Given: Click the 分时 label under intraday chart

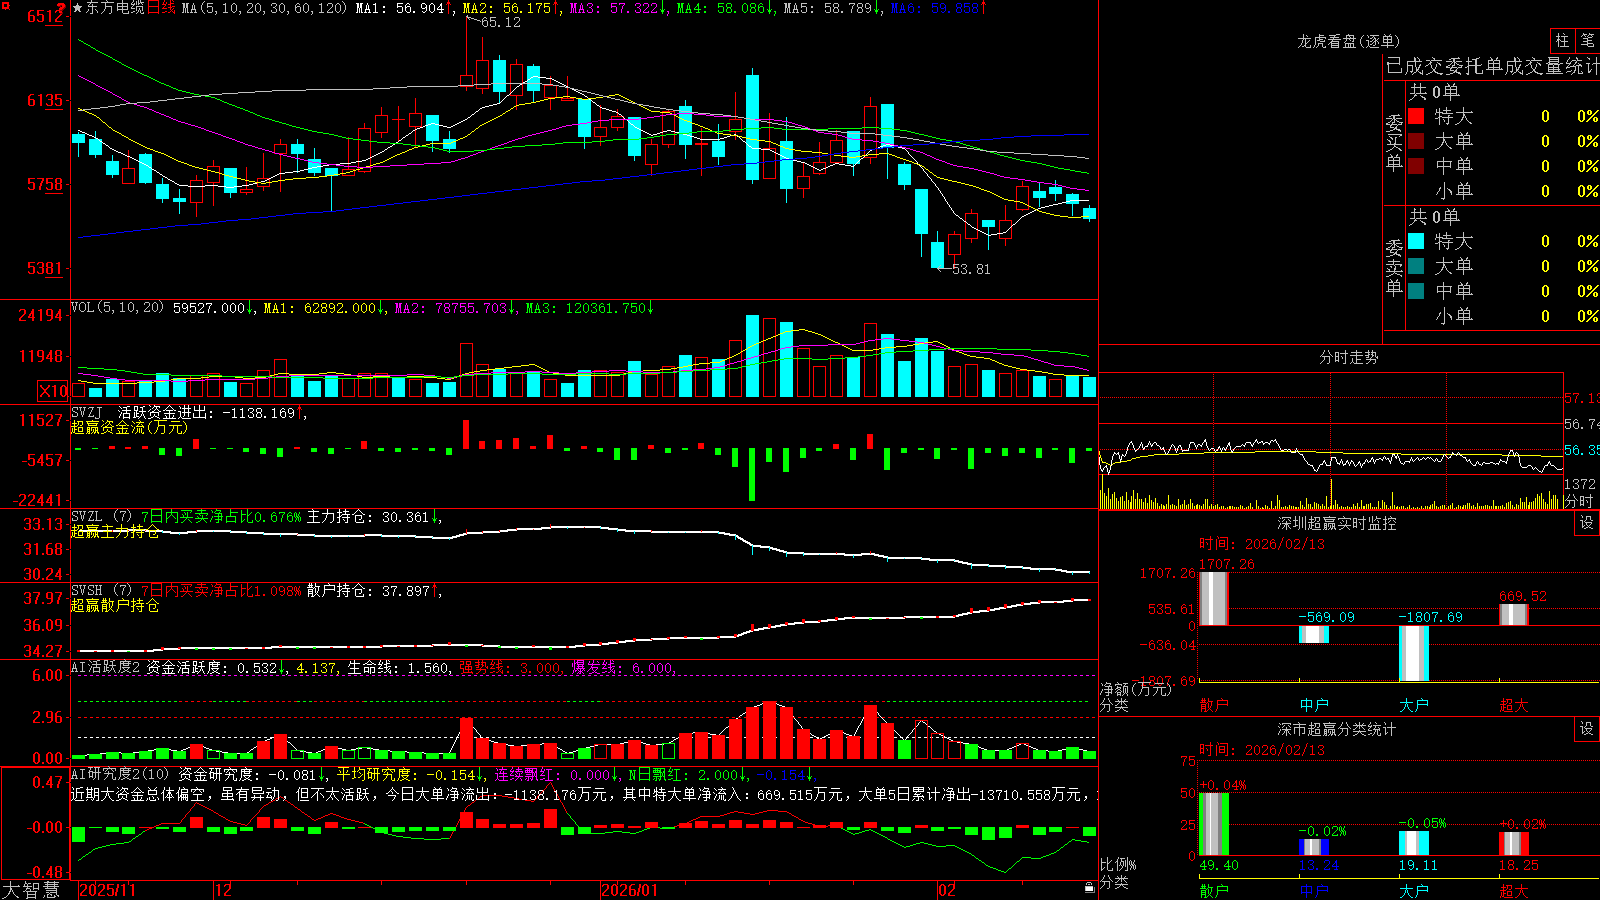Looking at the screenshot, I should 1579,501.
